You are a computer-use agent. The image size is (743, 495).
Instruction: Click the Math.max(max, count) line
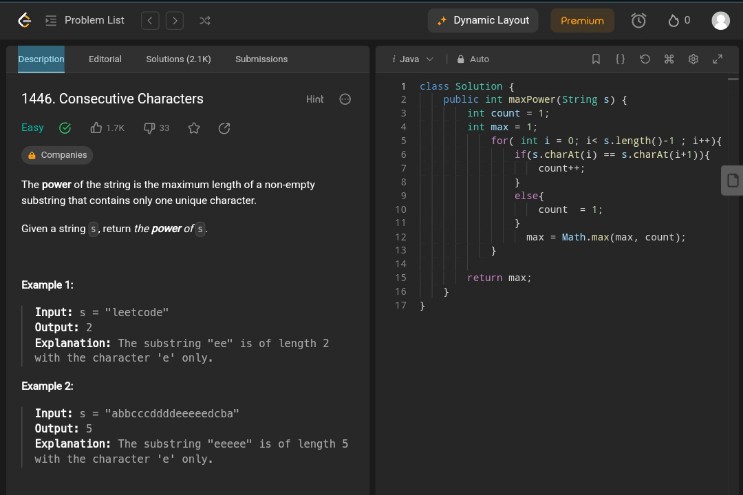pos(606,237)
